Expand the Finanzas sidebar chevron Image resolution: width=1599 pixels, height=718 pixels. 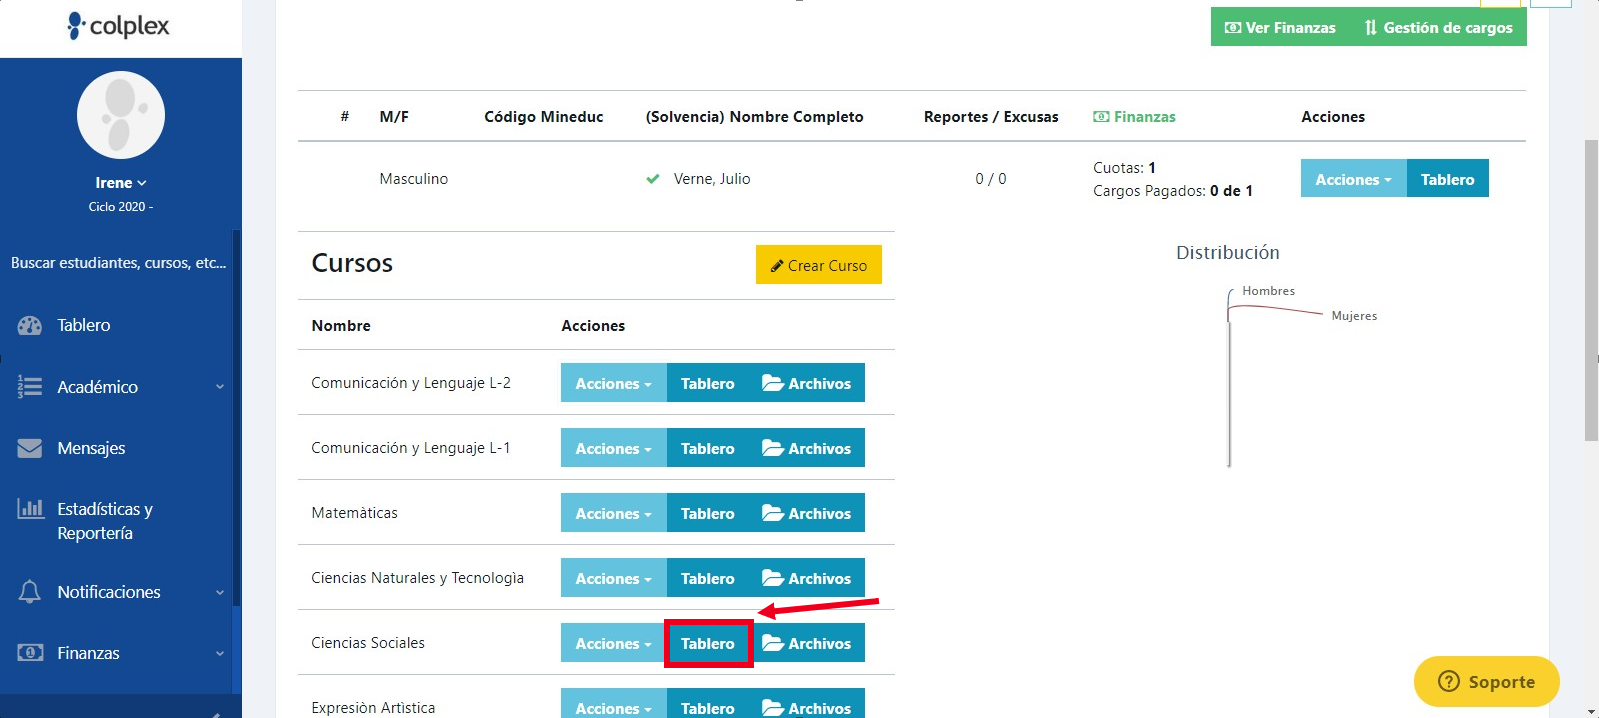coord(220,653)
